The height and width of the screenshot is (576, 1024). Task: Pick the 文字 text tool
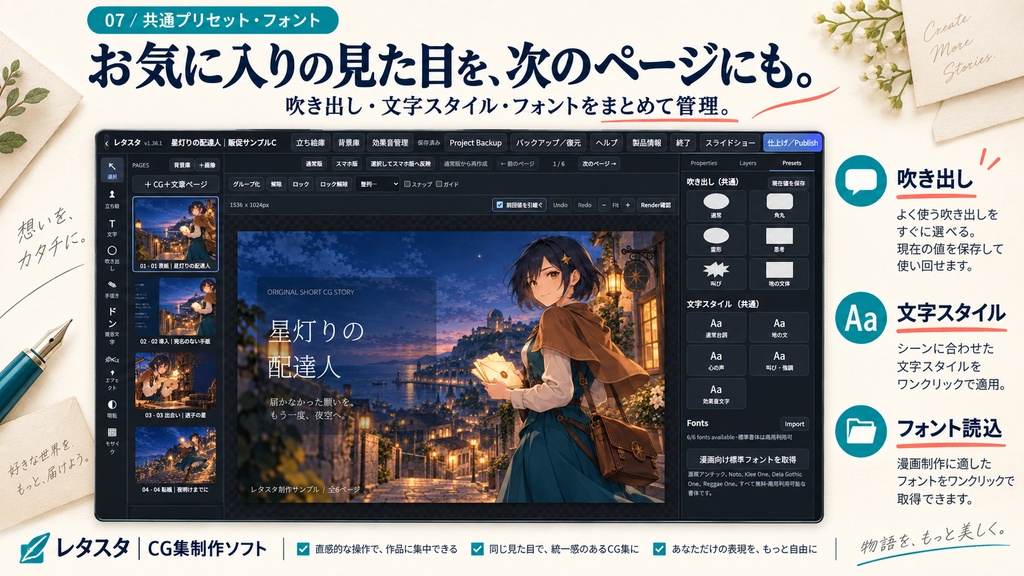112,228
